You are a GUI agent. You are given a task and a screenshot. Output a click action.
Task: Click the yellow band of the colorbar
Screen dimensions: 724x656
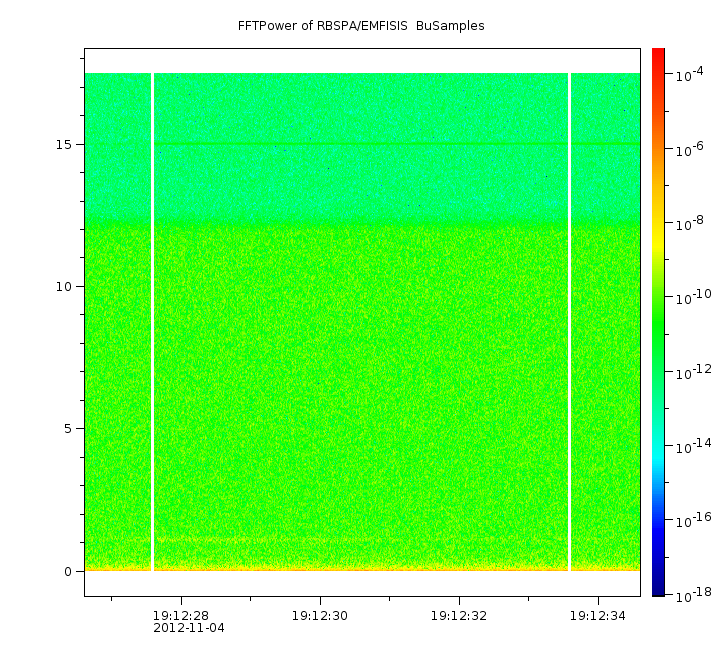pos(658,225)
